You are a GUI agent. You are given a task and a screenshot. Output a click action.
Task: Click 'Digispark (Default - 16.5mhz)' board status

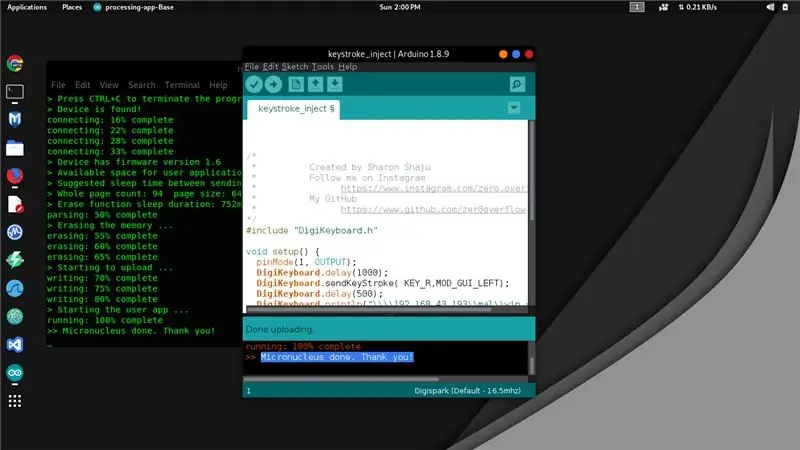point(467,391)
